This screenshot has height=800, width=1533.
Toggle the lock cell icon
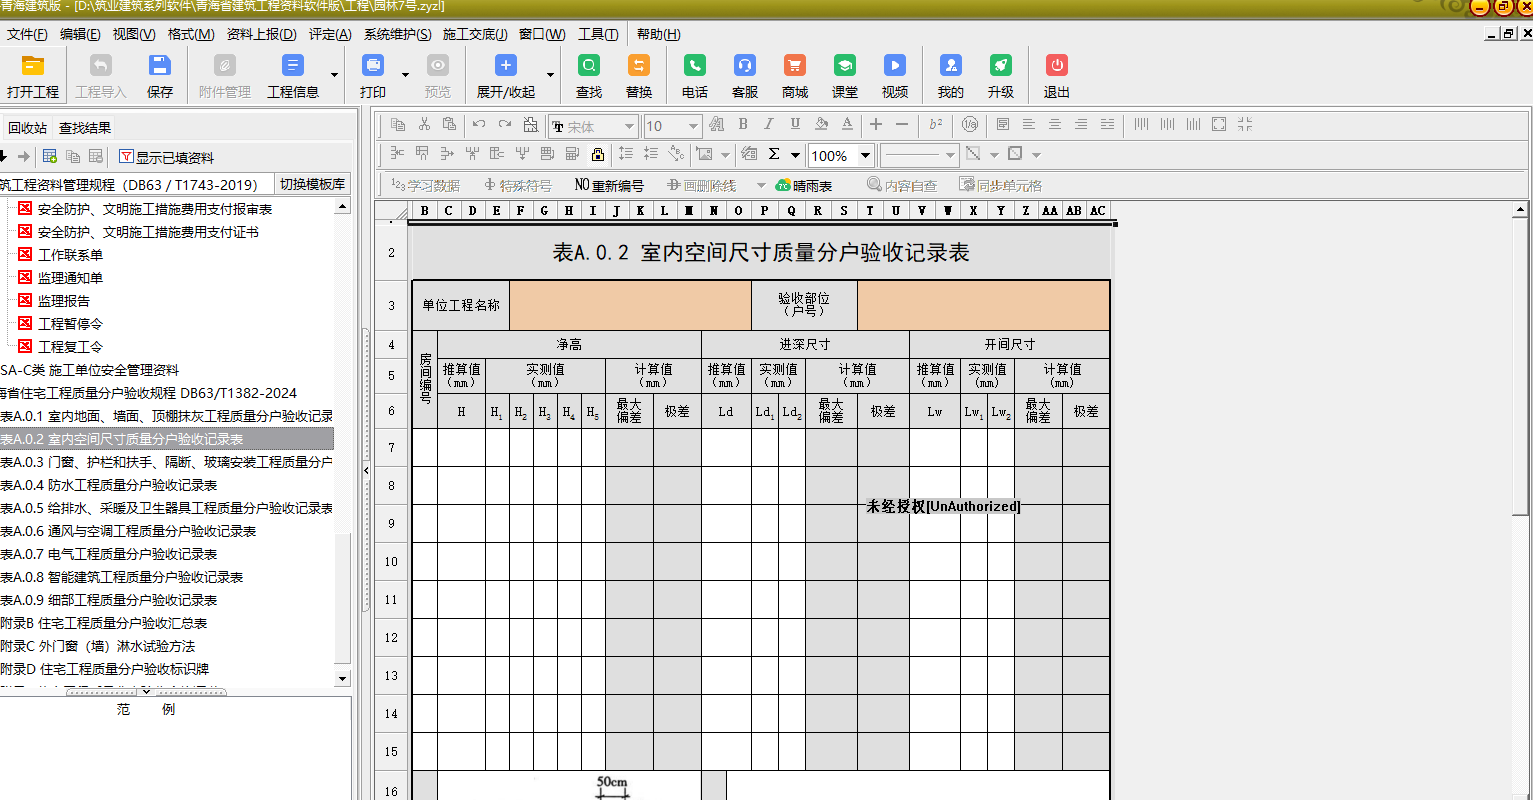(598, 155)
